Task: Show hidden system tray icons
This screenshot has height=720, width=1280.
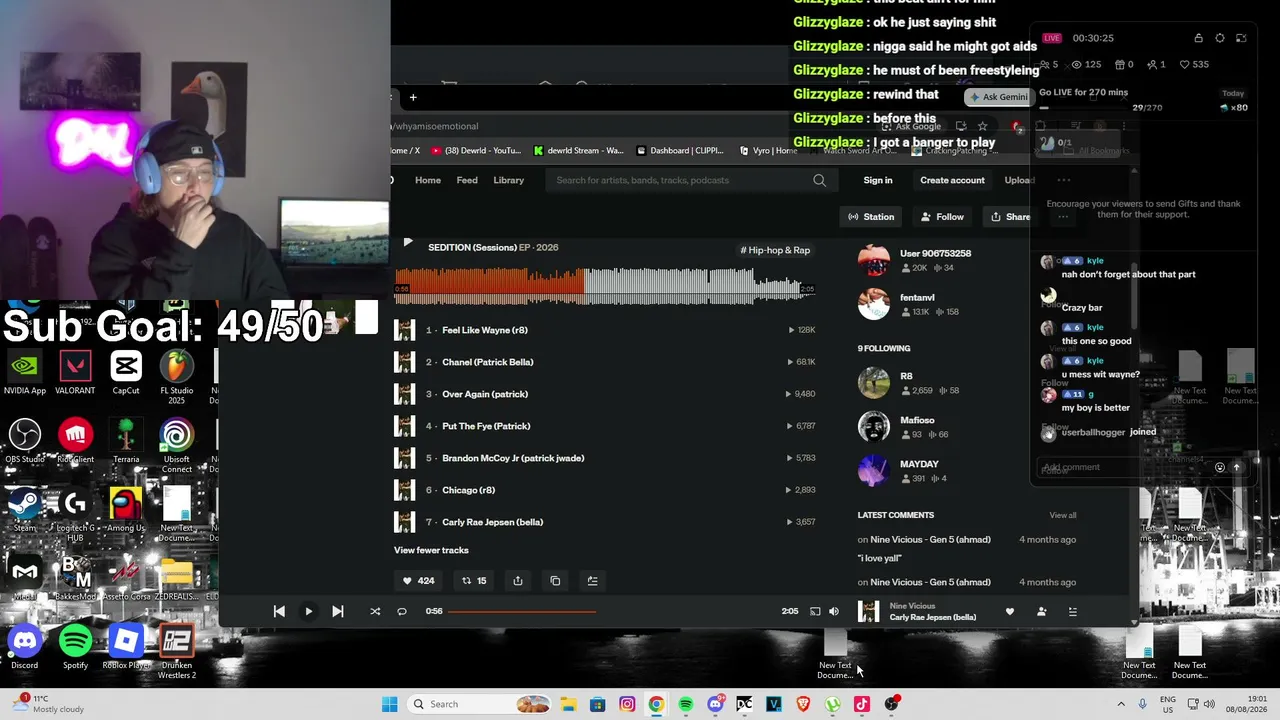Action: tap(1120, 704)
